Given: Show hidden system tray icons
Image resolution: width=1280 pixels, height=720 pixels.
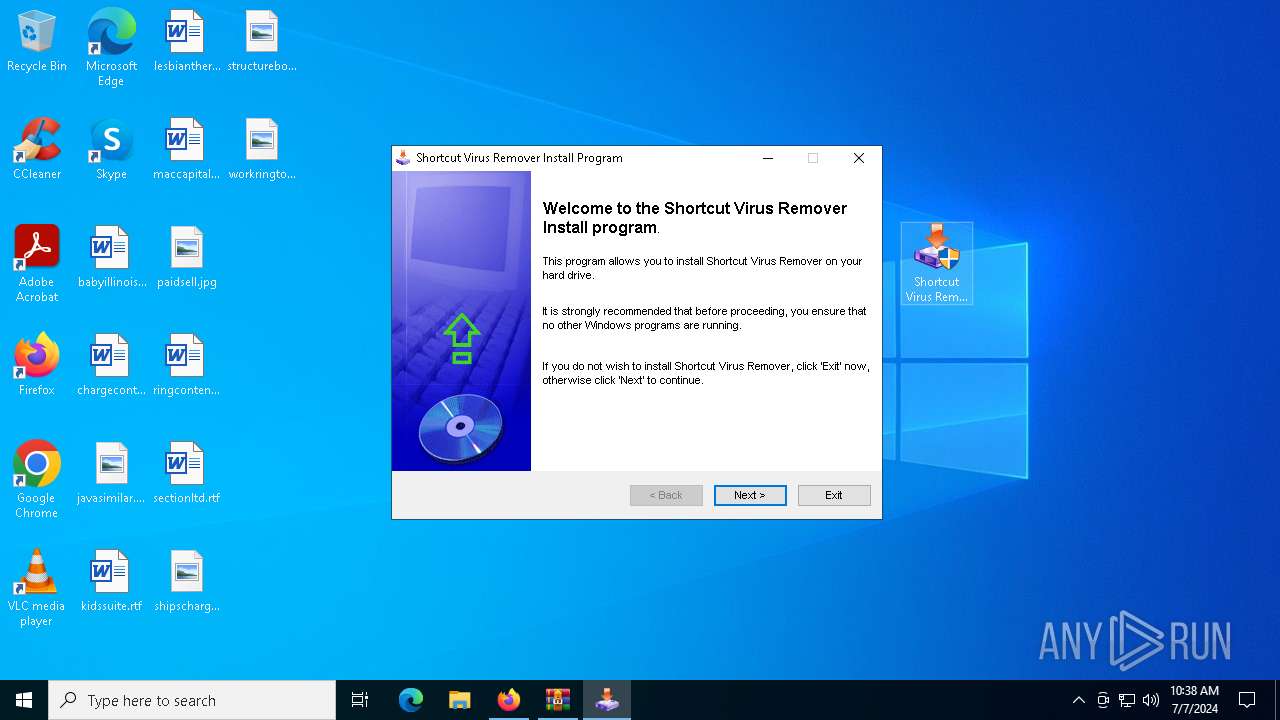Looking at the screenshot, I should [1078, 700].
